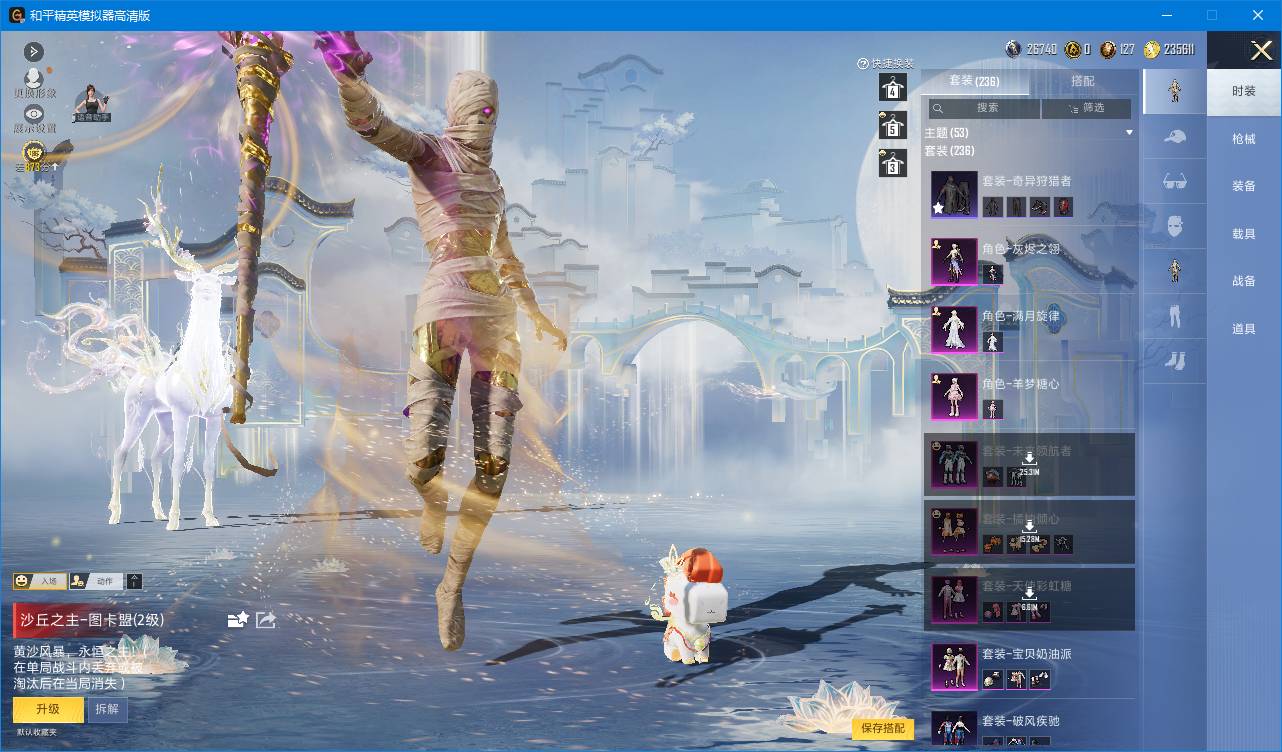Click the 快捷换装 quick change help label
The image size is (1282, 752).
click(x=885, y=63)
